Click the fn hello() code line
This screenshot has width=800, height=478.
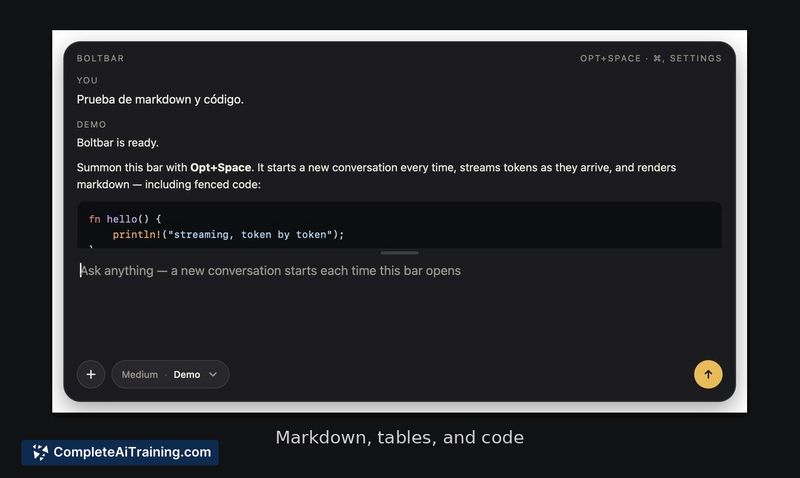(x=125, y=219)
